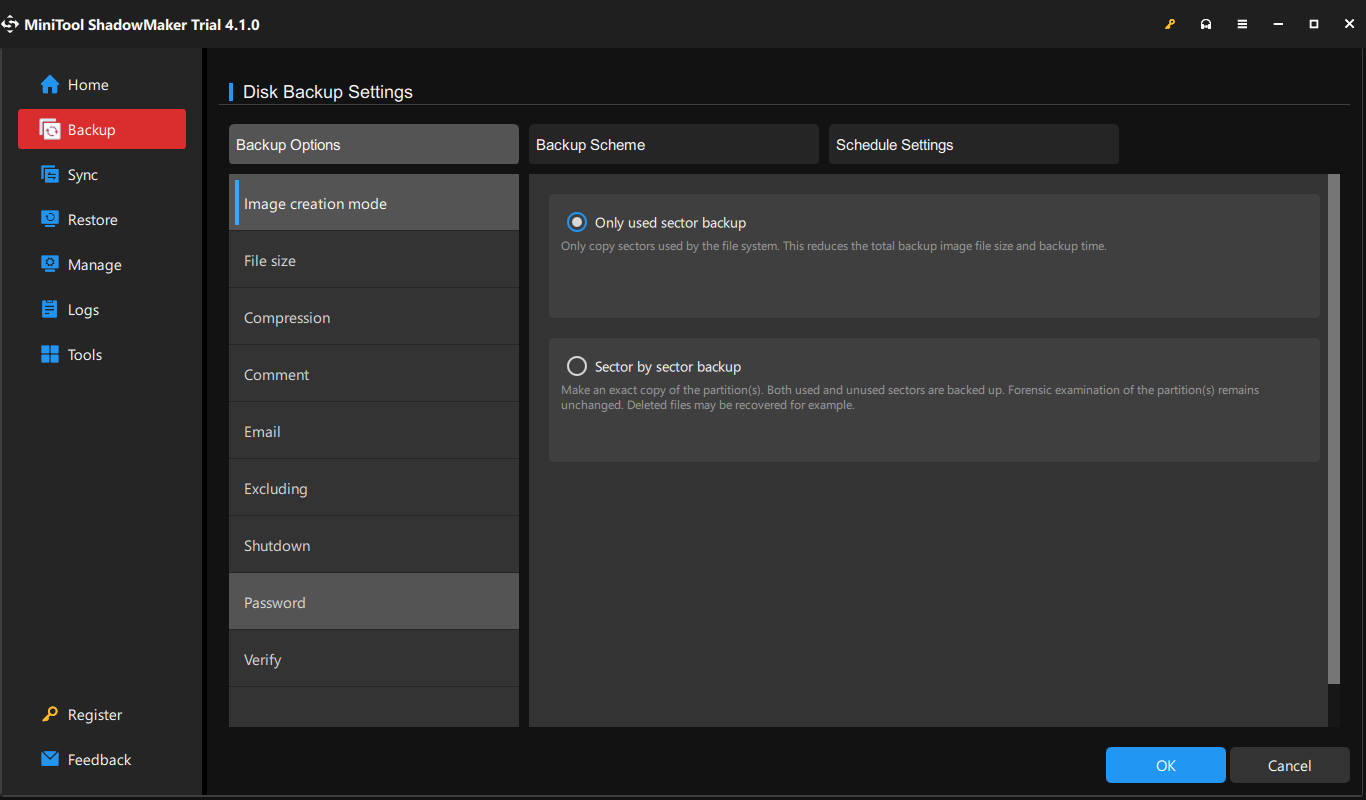Image resolution: width=1366 pixels, height=800 pixels.
Task: Open the Email option
Action: click(374, 431)
